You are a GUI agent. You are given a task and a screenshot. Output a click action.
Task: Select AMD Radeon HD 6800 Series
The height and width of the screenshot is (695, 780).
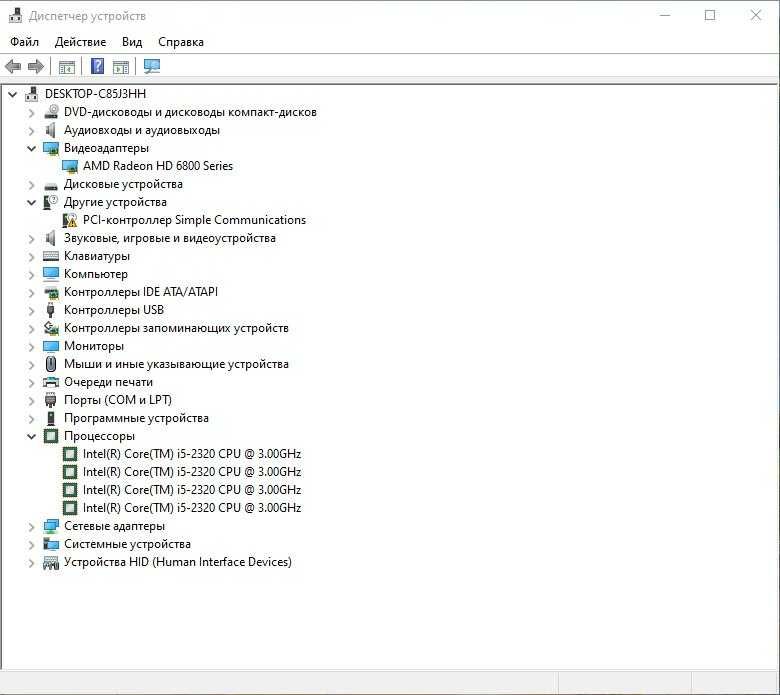pos(158,166)
